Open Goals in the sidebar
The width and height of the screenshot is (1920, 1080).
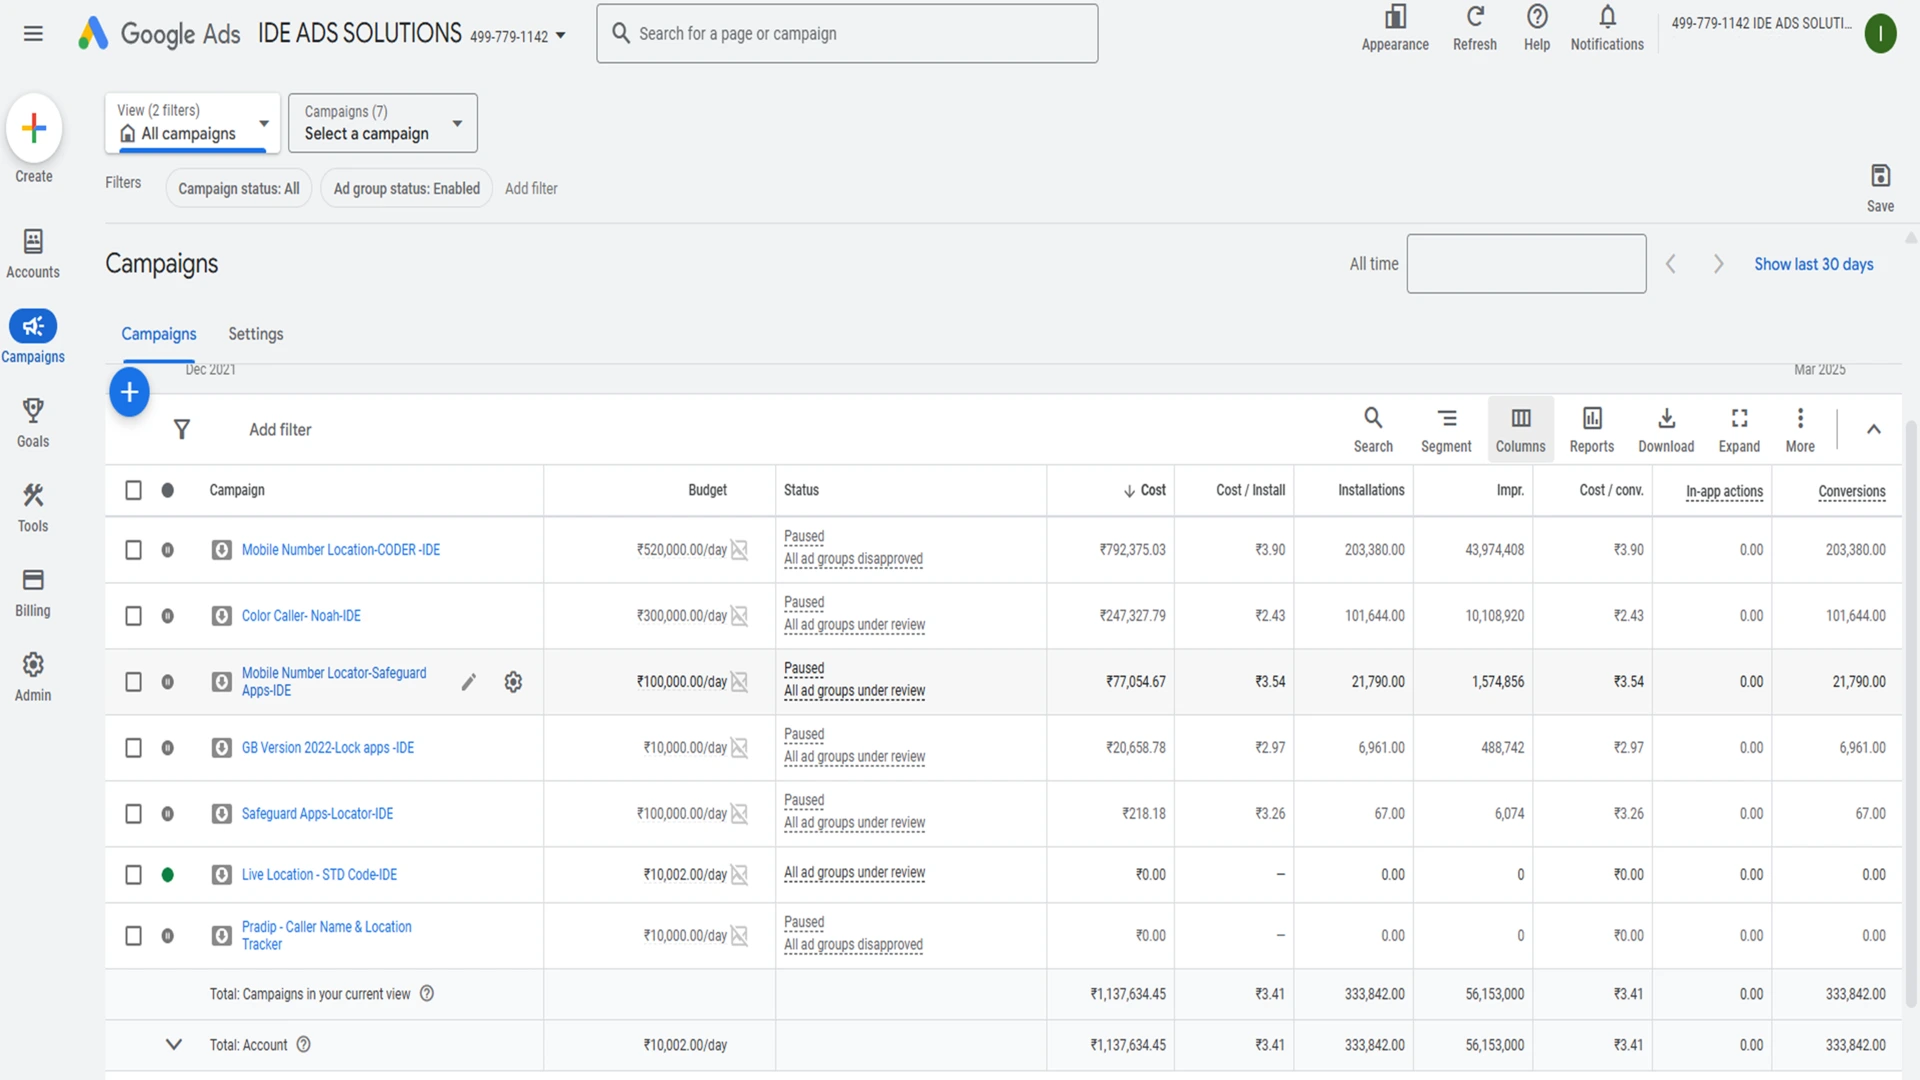click(x=33, y=423)
